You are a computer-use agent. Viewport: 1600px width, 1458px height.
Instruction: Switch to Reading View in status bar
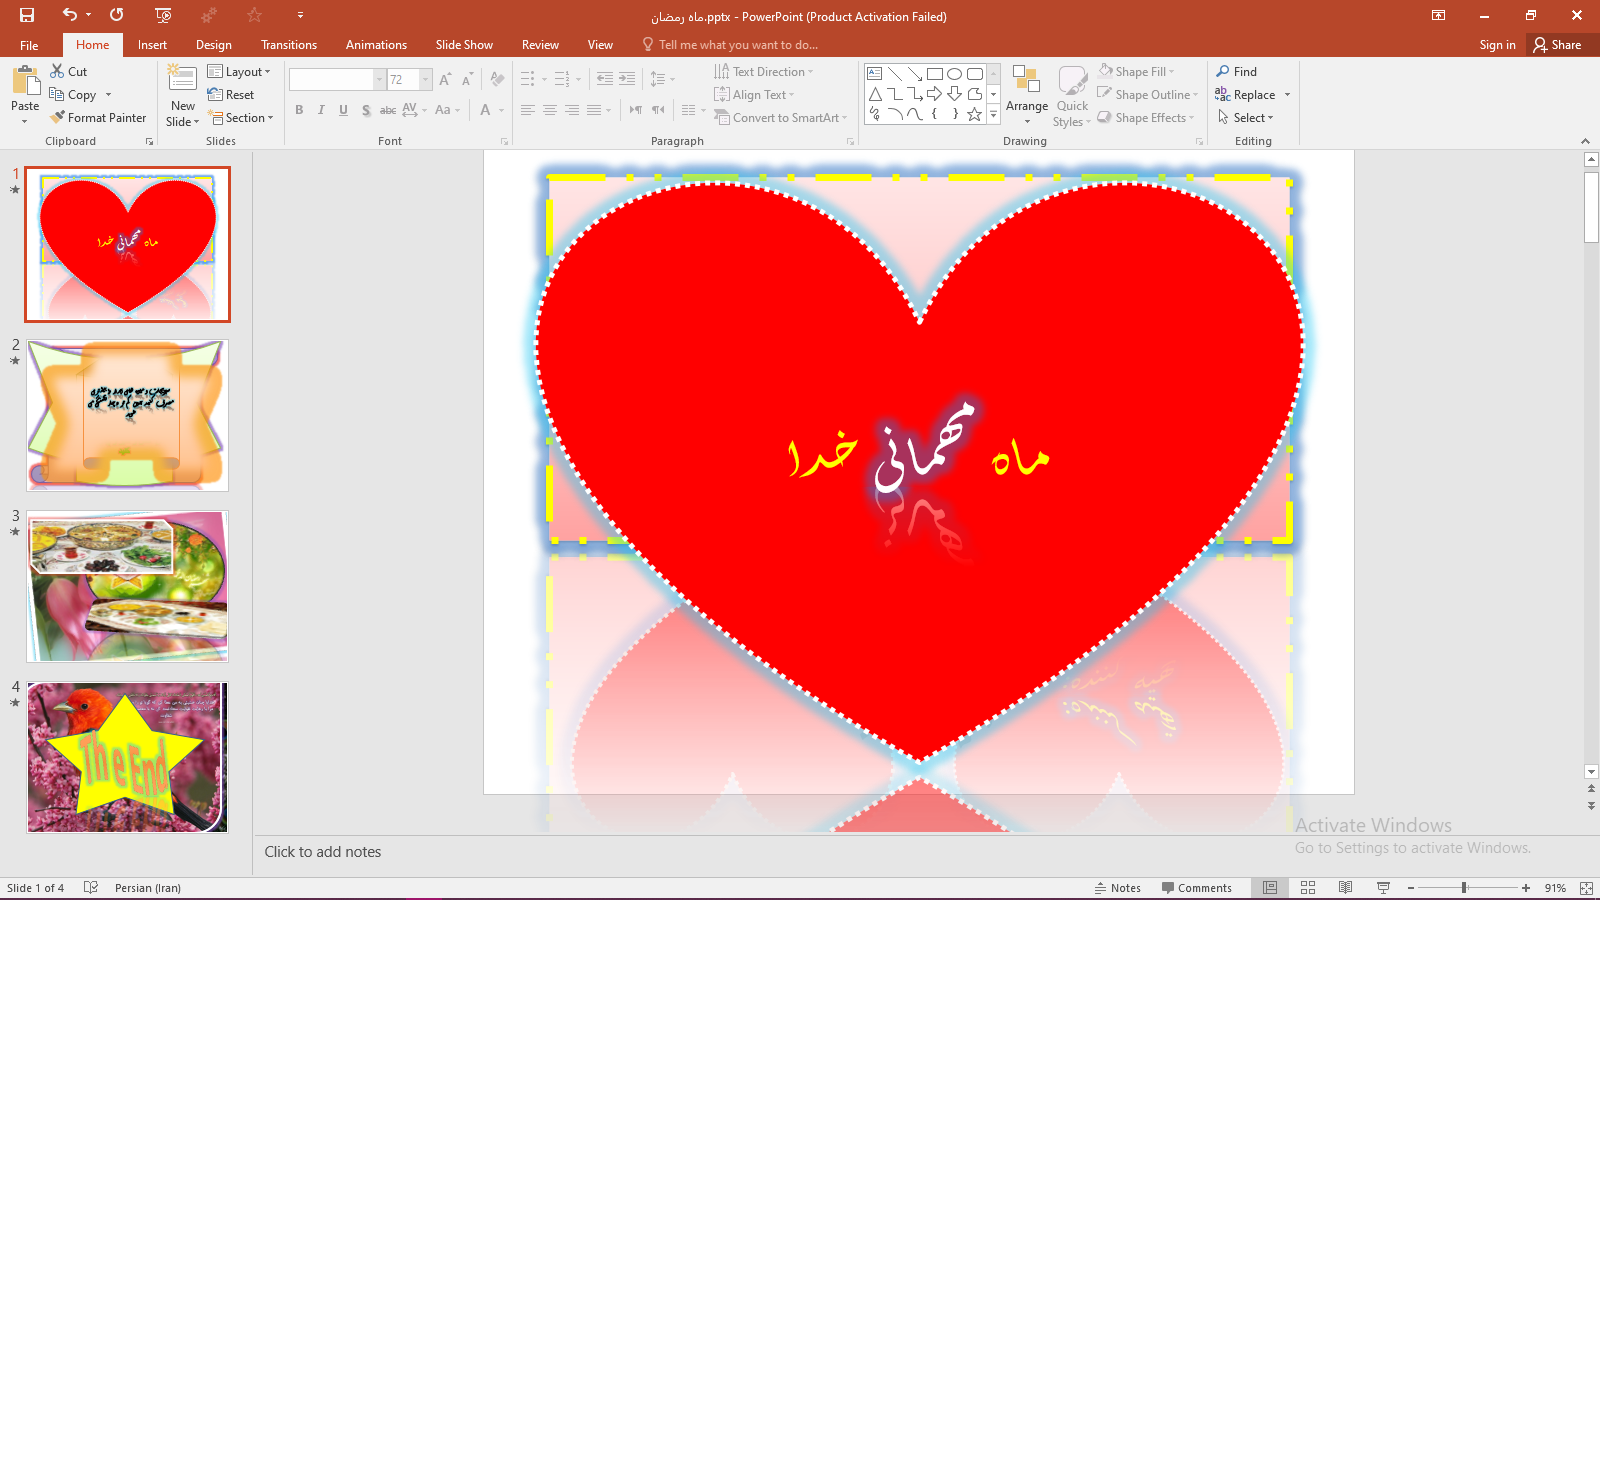1345,888
